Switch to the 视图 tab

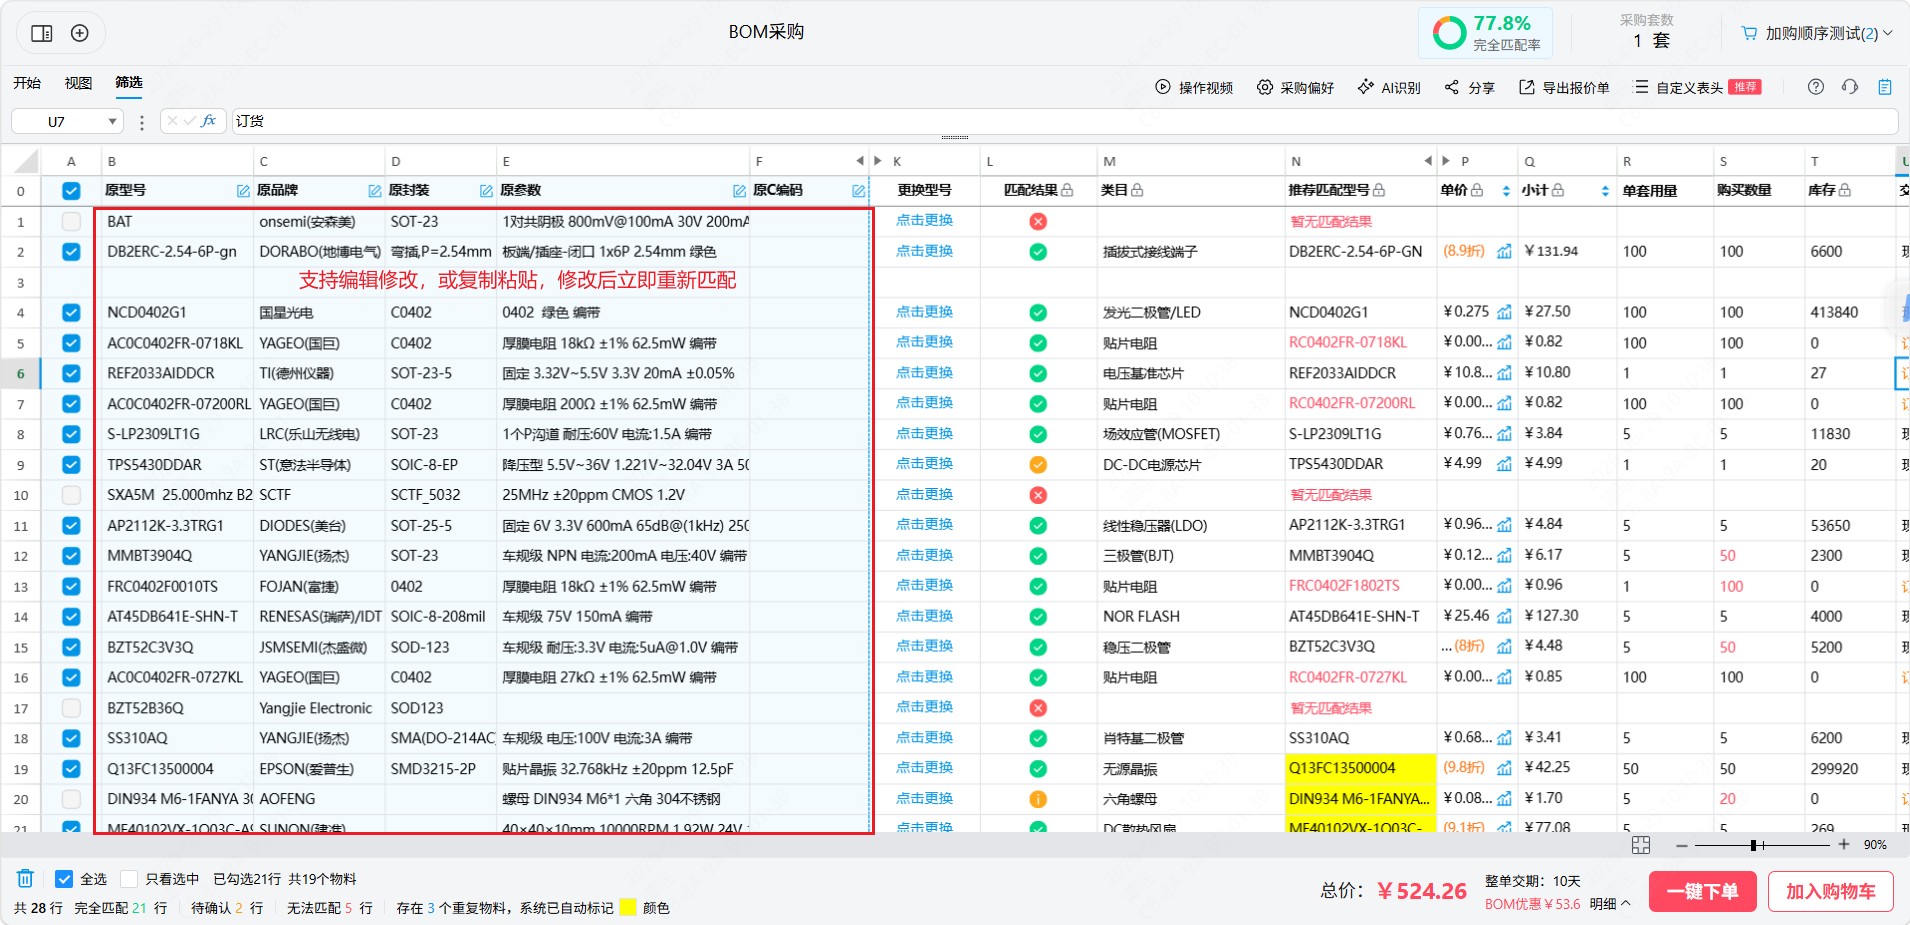click(78, 83)
